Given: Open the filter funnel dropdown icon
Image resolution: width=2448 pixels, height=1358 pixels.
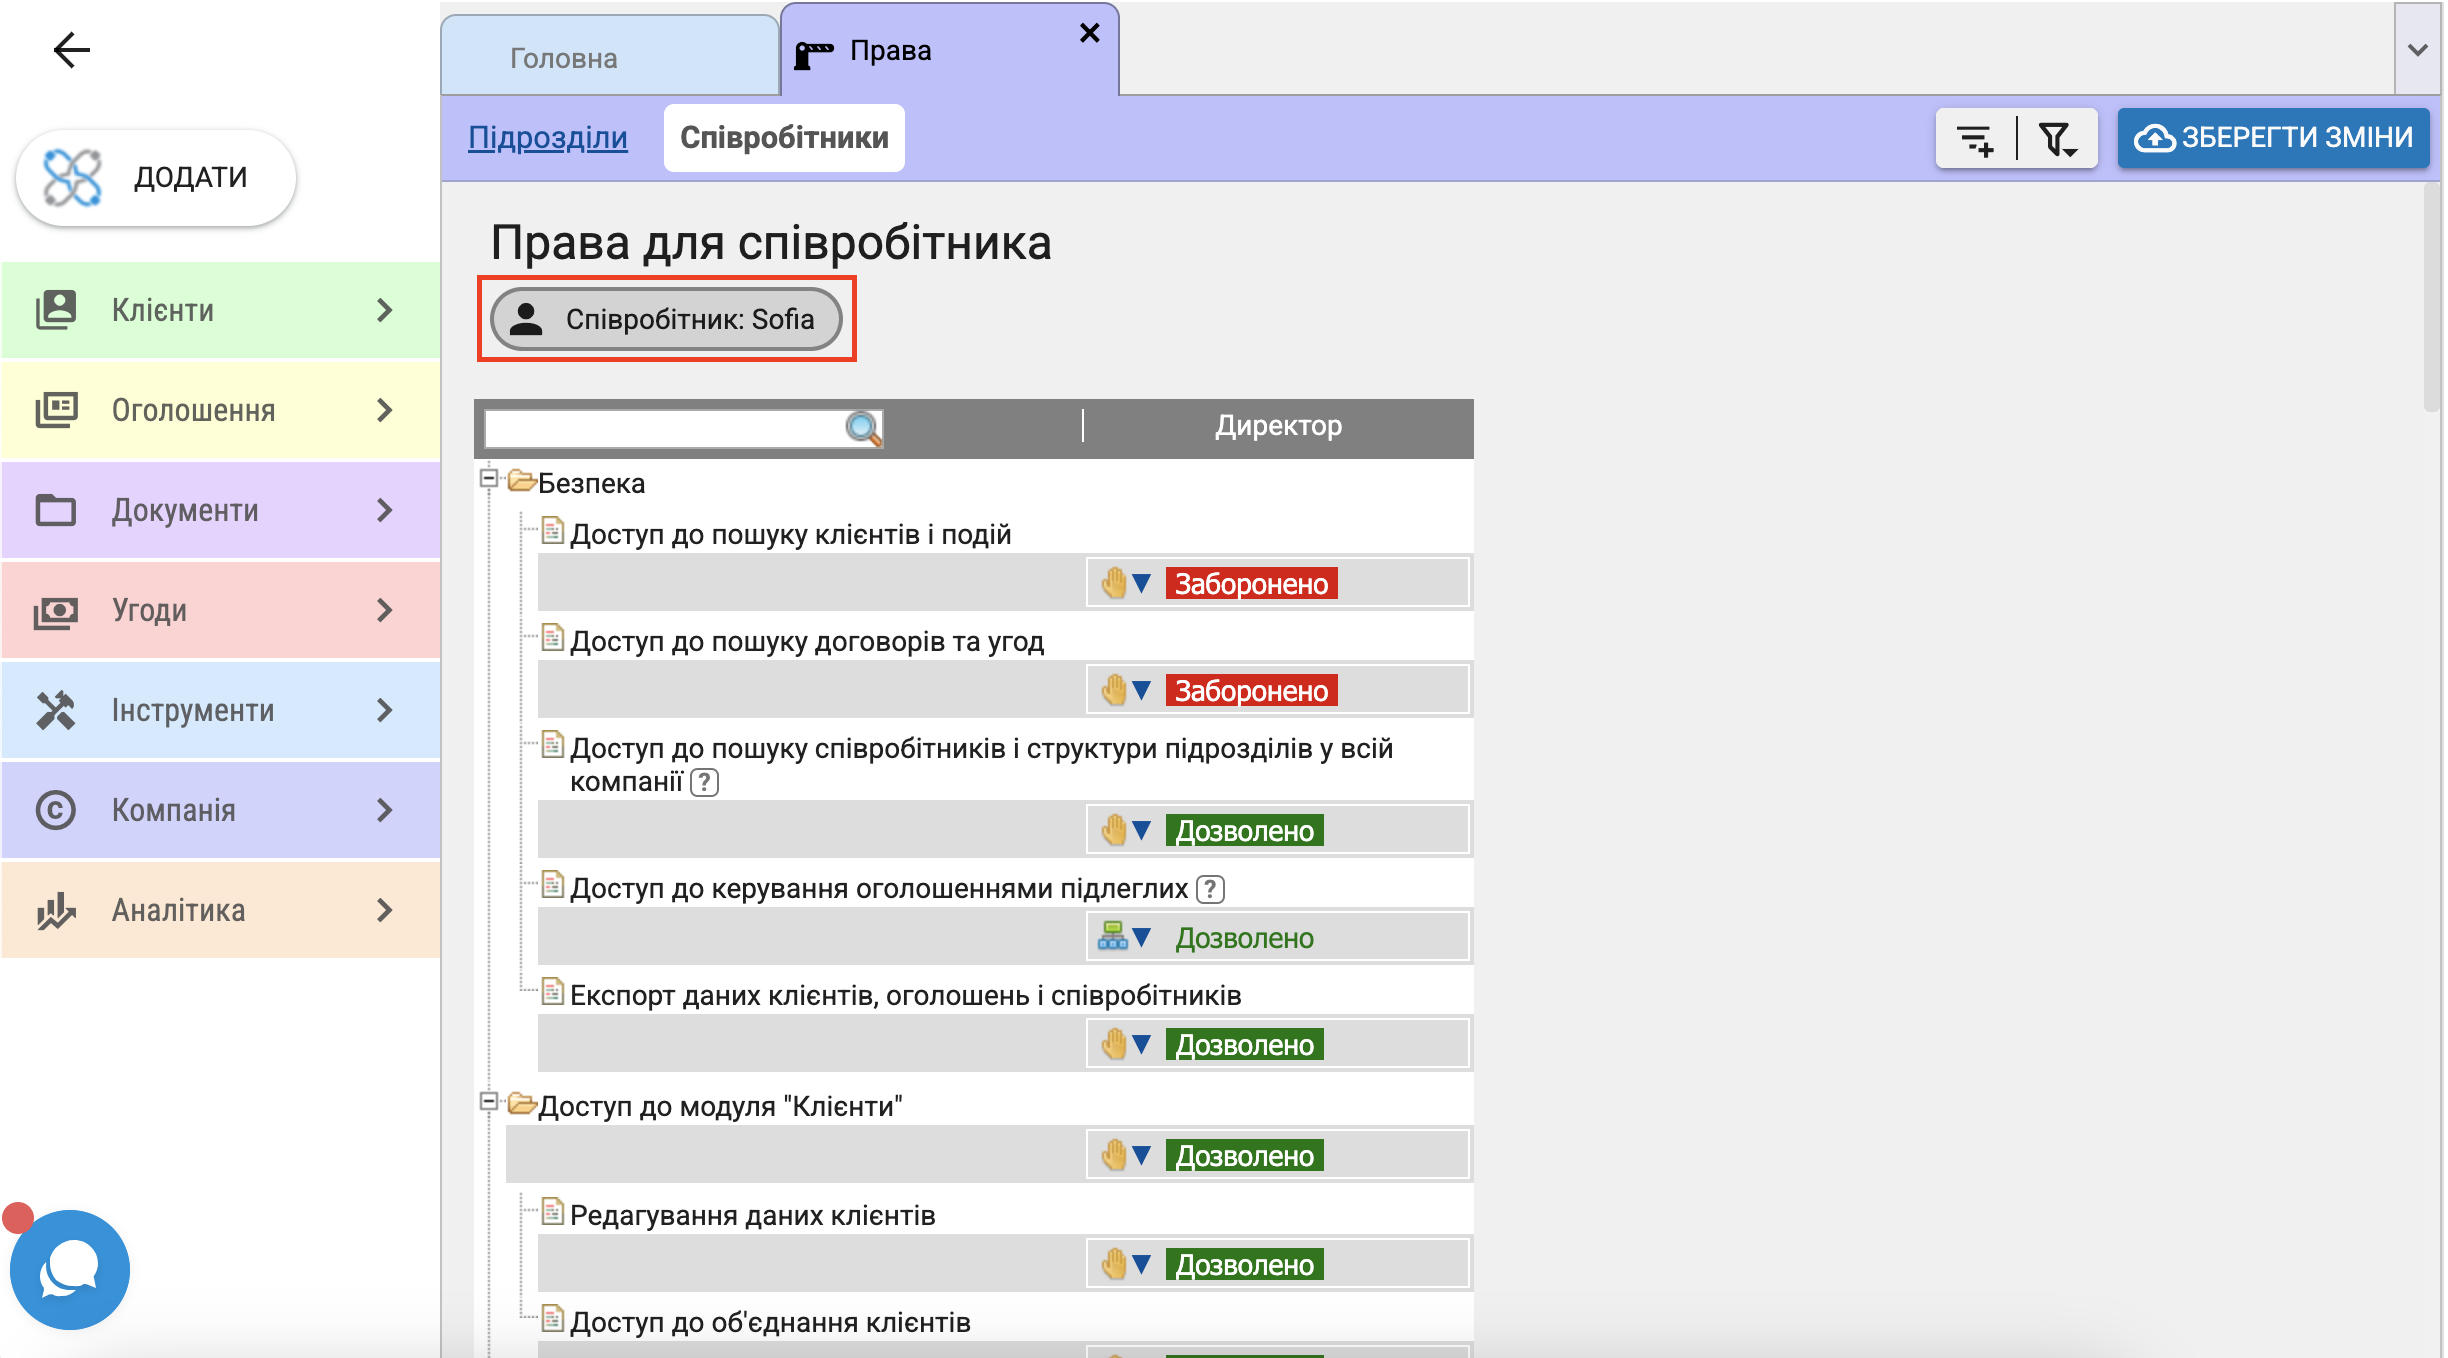Looking at the screenshot, I should click(2058, 139).
